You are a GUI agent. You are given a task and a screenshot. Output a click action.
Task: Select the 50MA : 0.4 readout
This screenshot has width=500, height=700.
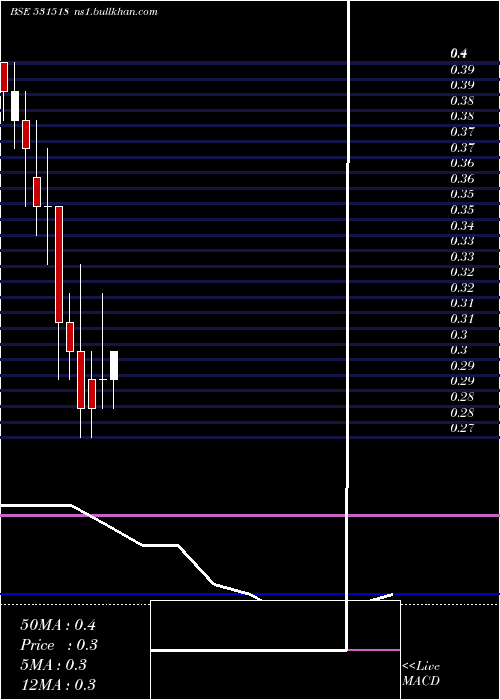click(x=58, y=625)
